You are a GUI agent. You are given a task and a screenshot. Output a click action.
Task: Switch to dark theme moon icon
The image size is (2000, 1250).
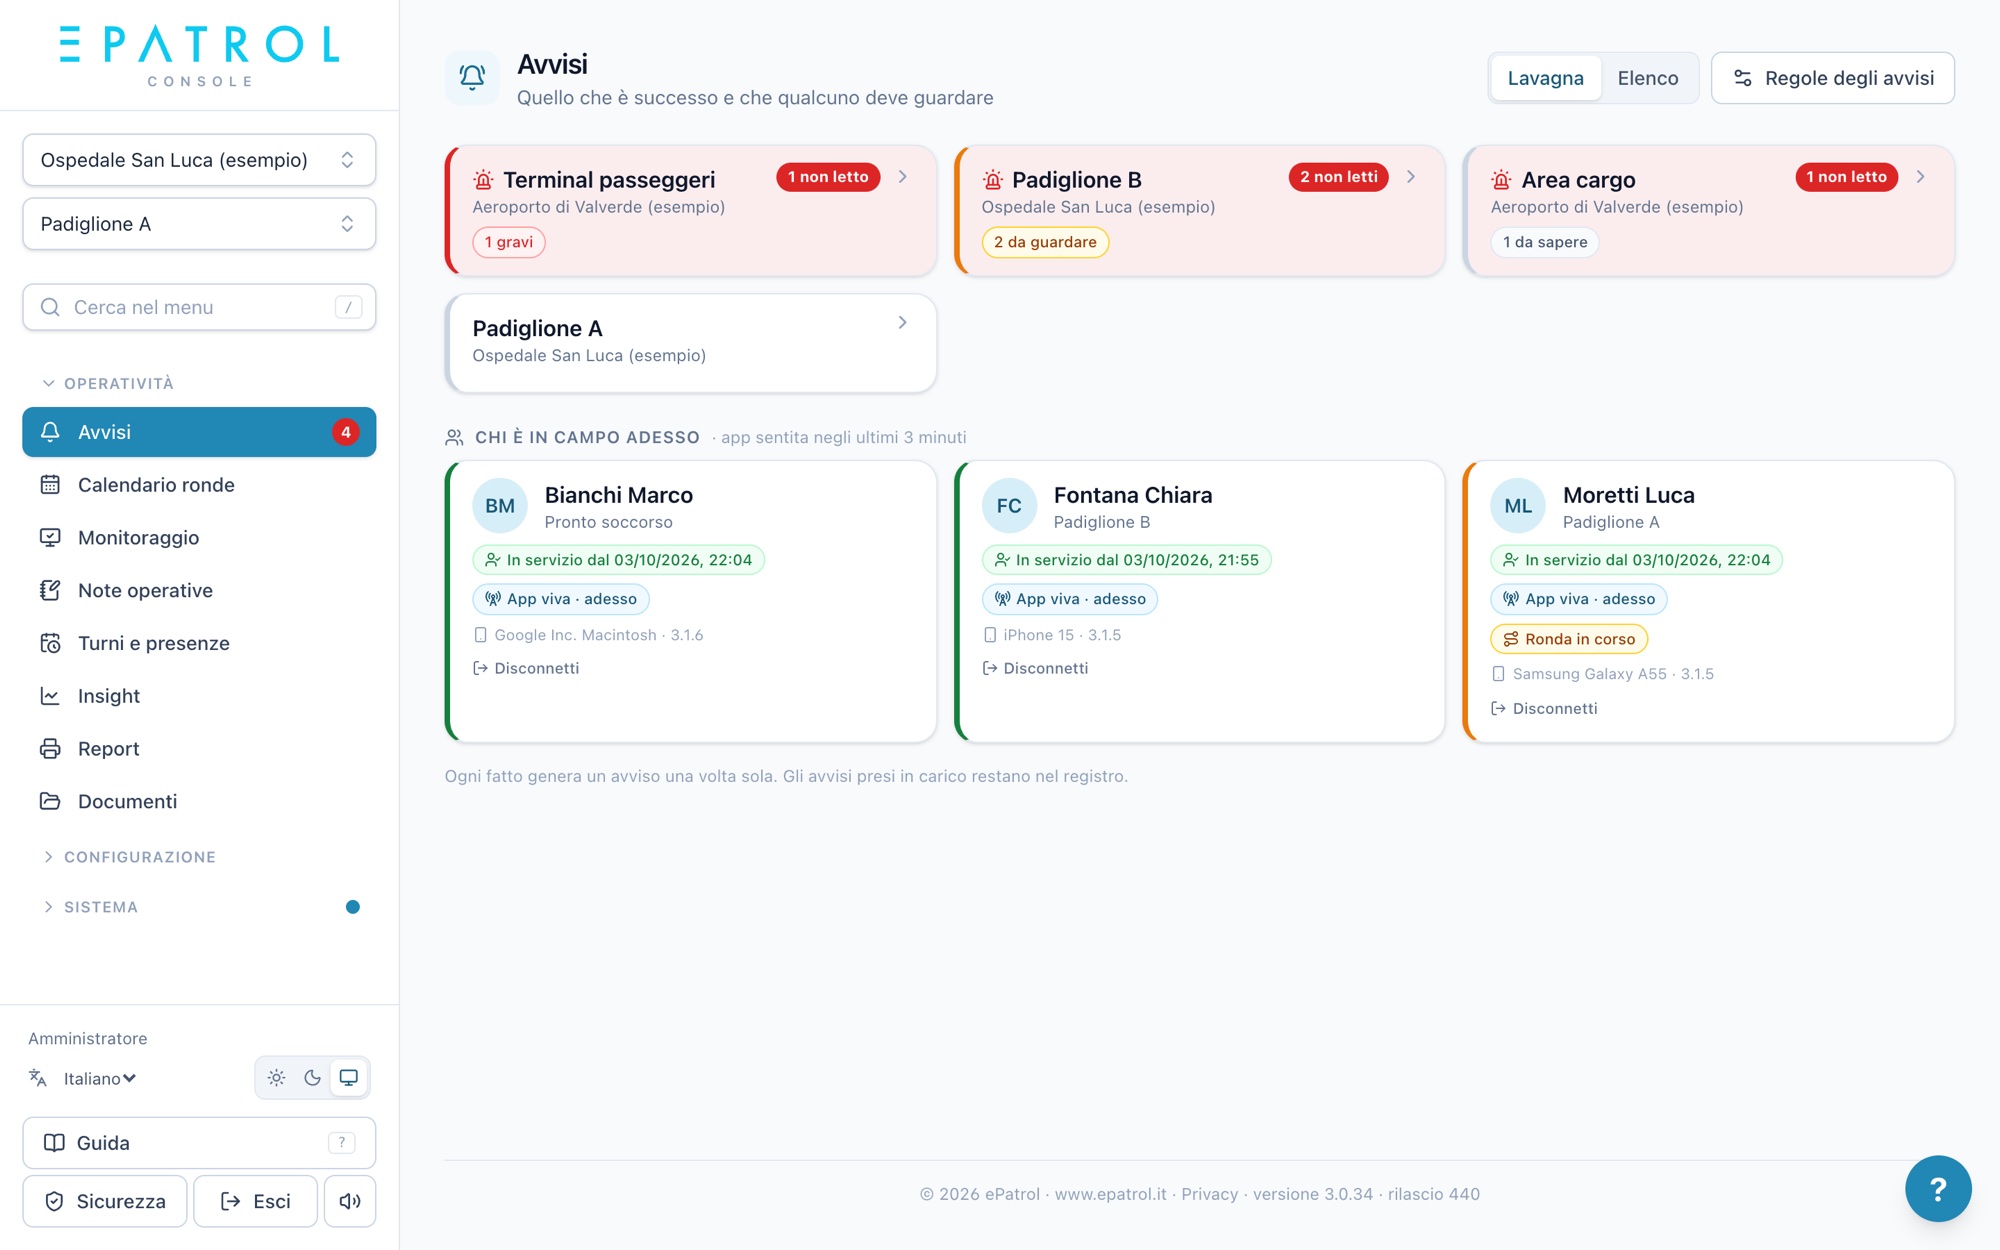313,1078
